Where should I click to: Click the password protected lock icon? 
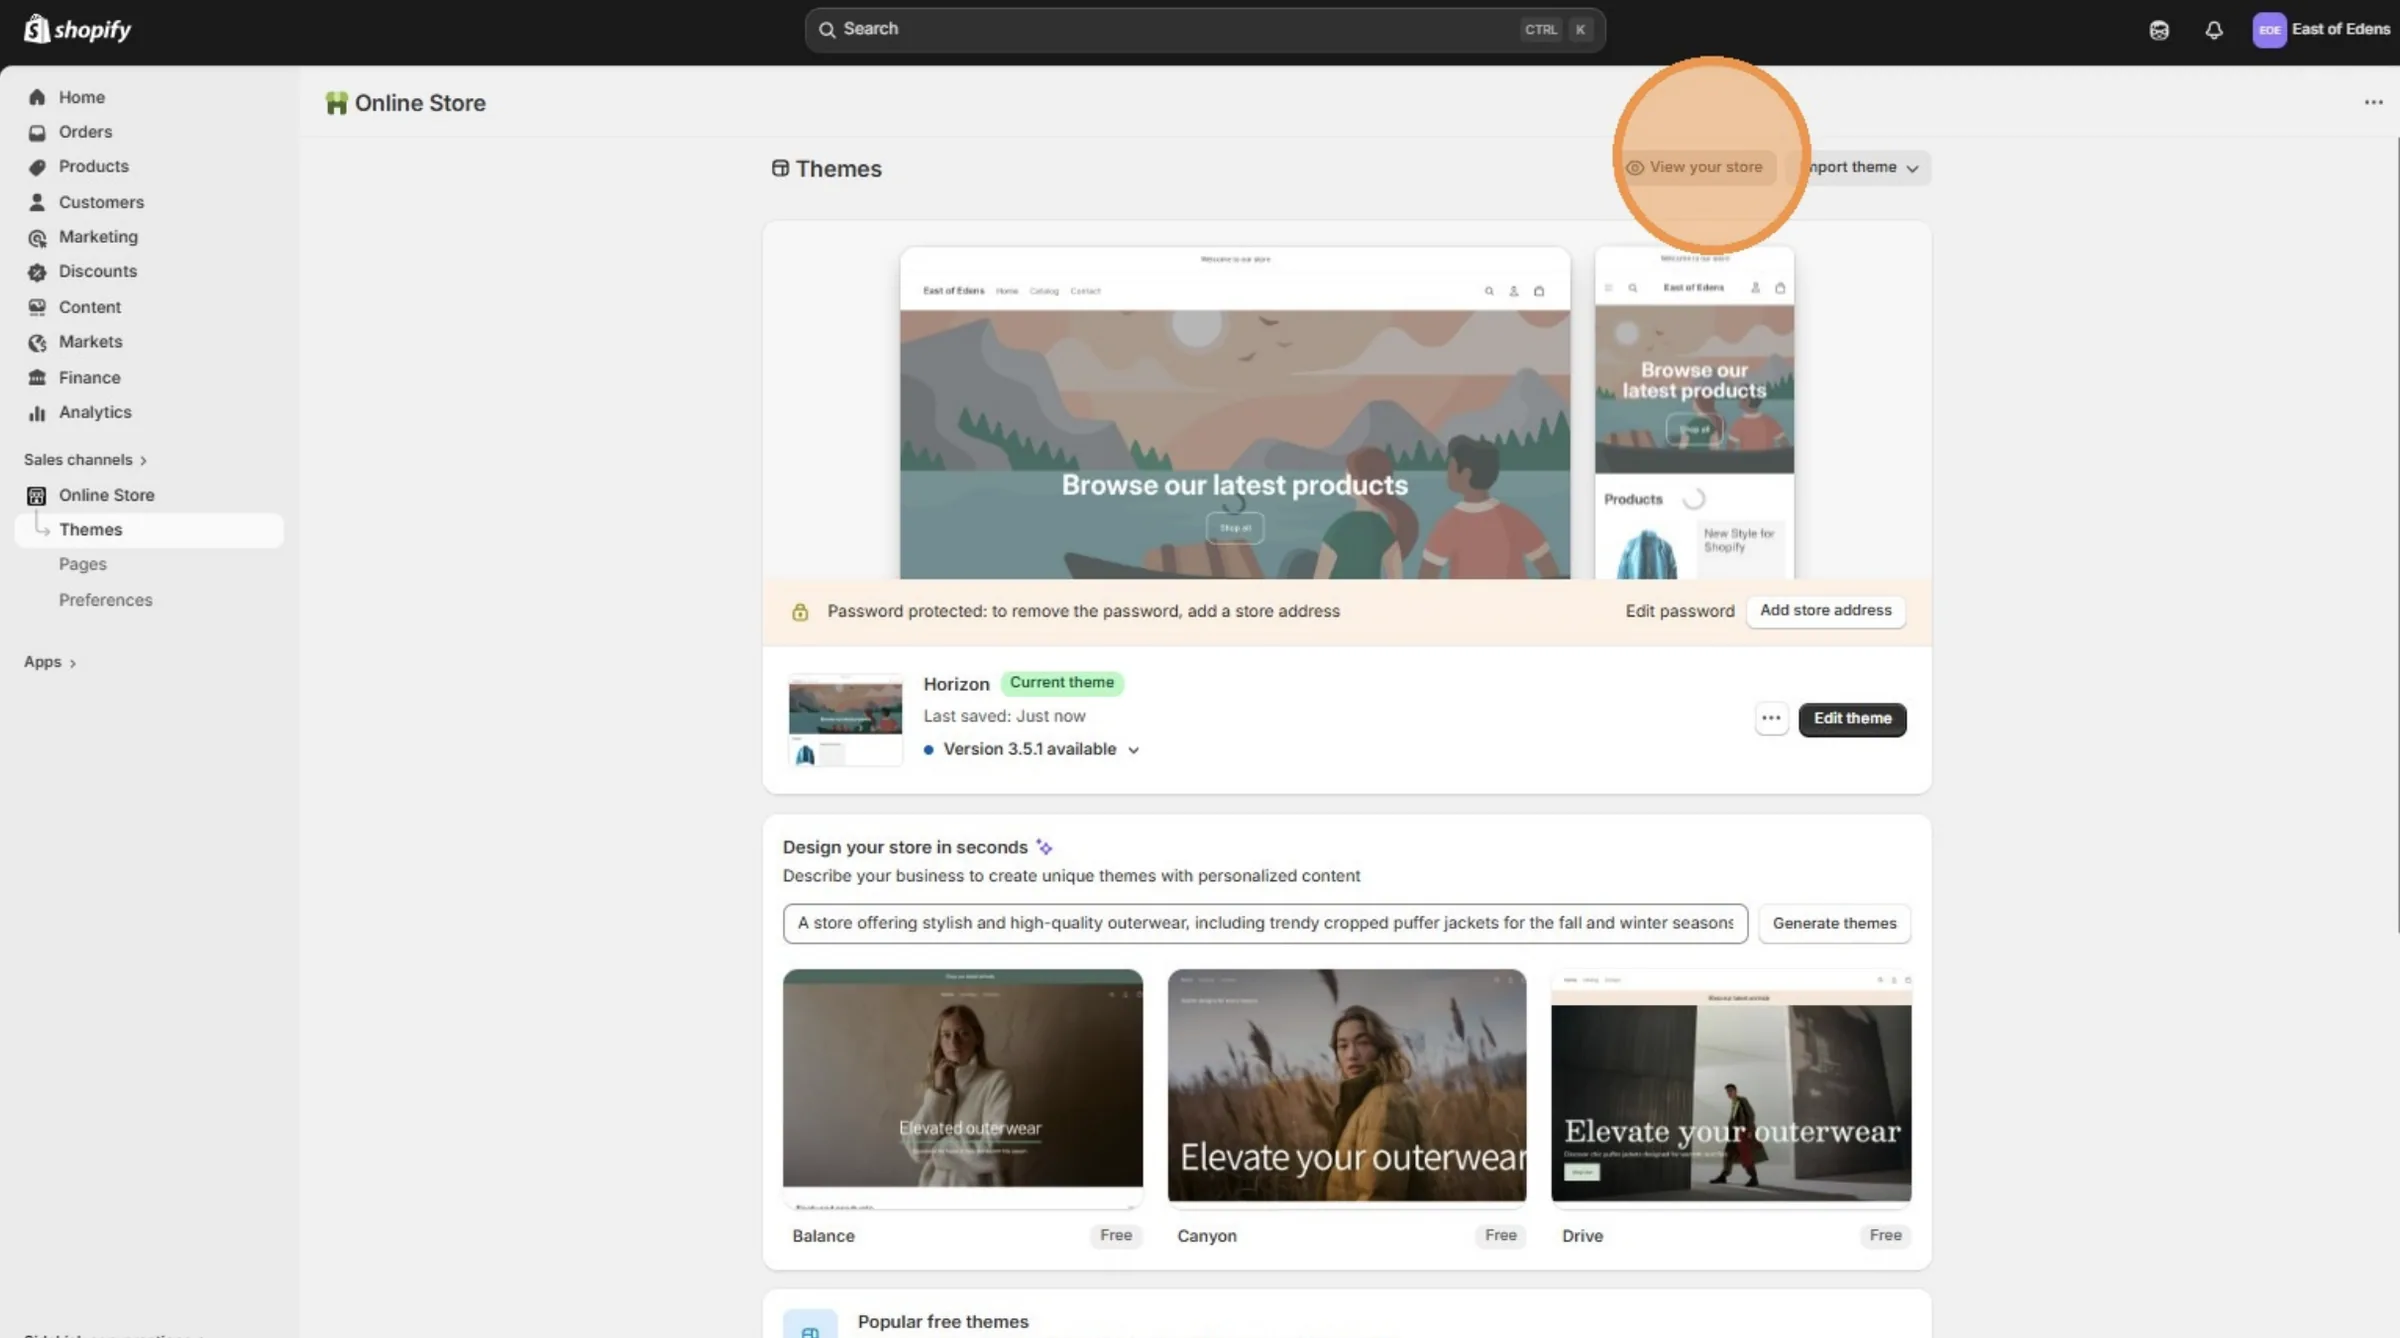tap(800, 612)
